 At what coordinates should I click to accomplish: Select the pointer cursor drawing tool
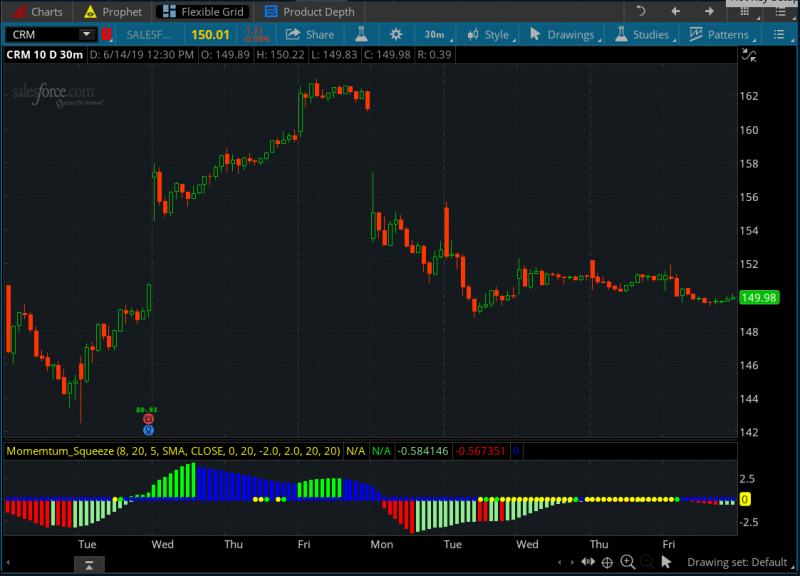pos(667,562)
